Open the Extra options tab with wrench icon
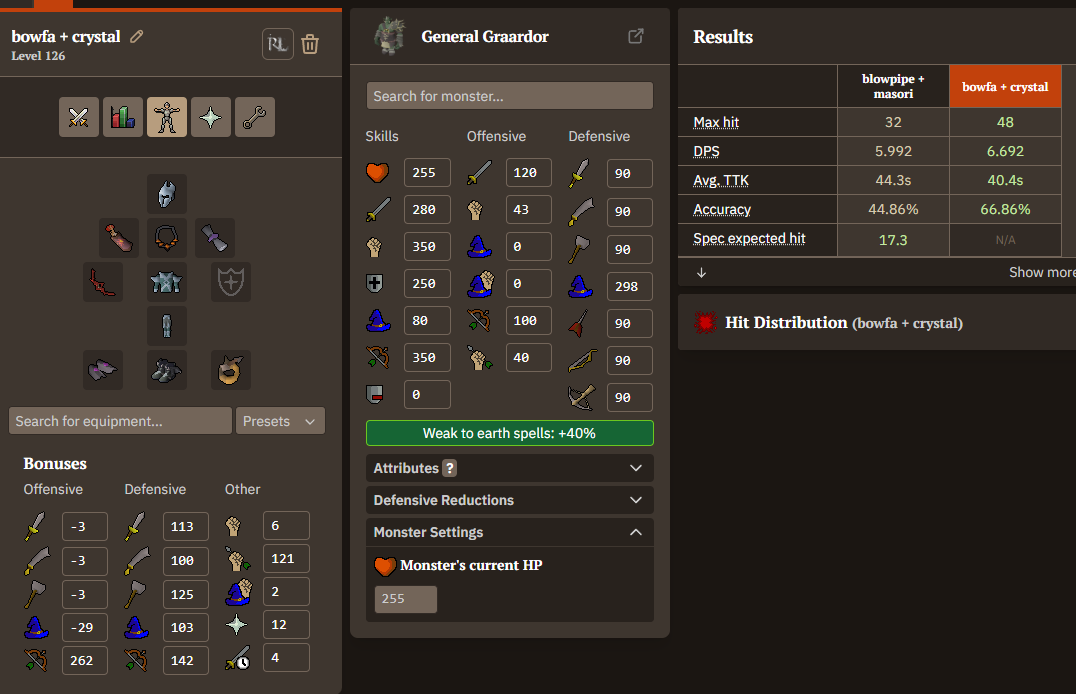The height and width of the screenshot is (694, 1076). pyautogui.click(x=255, y=117)
